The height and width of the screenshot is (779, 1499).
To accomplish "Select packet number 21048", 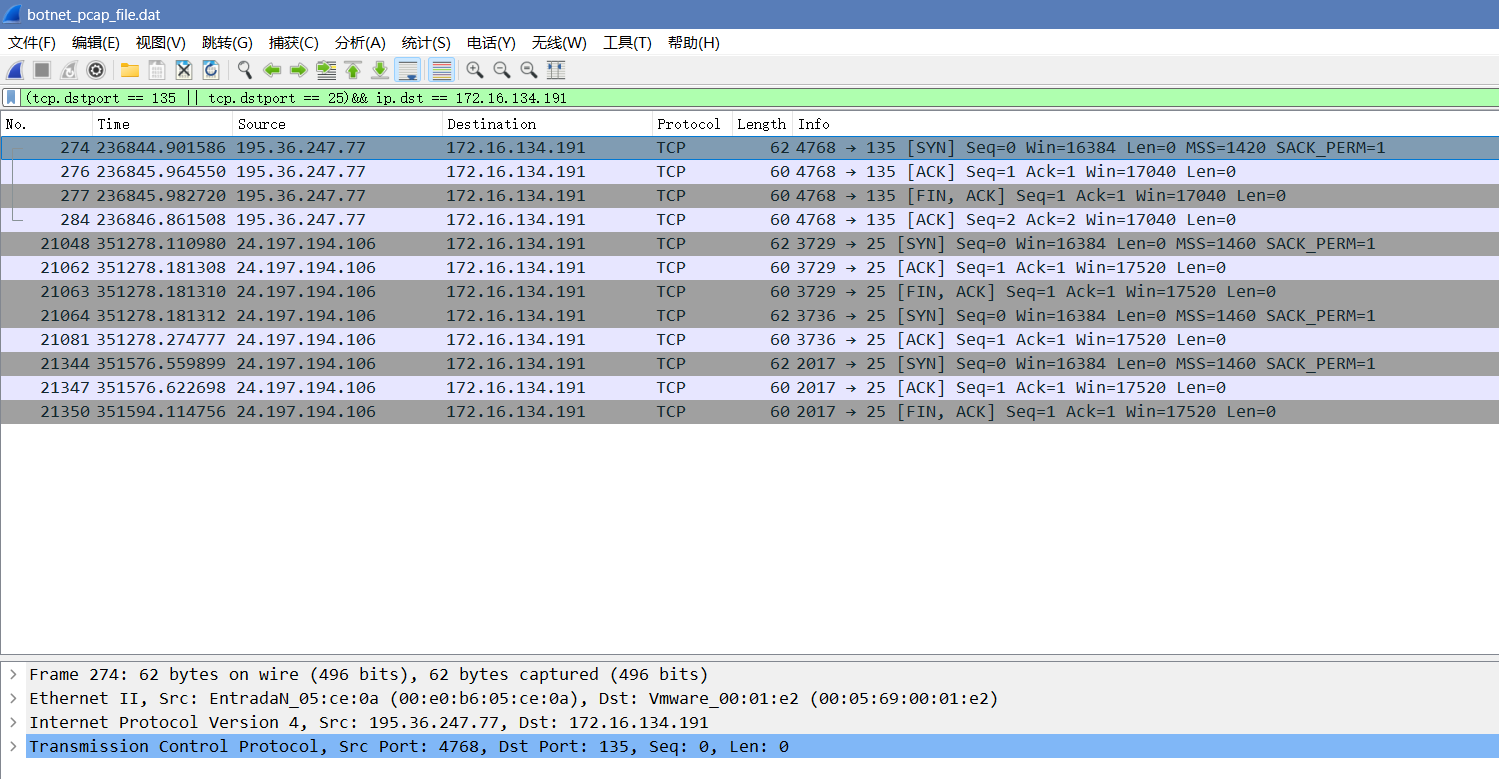I will coord(749,243).
